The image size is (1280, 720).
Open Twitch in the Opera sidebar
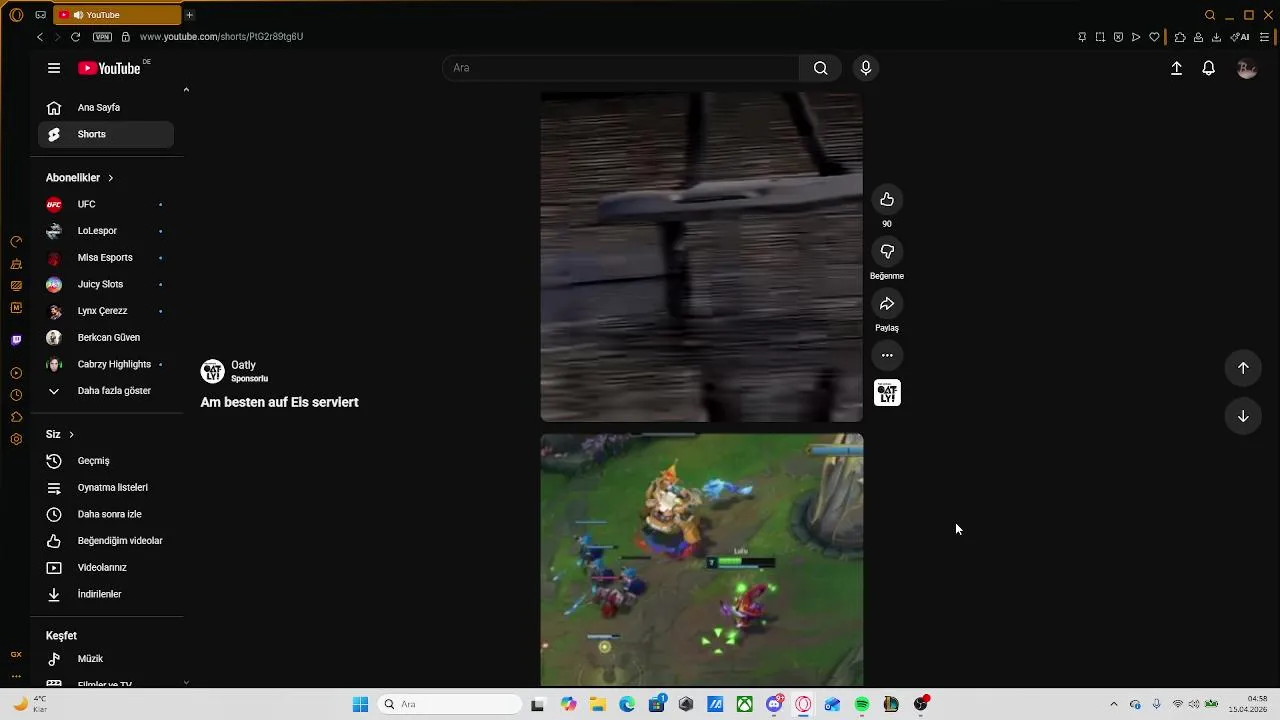pos(16,340)
